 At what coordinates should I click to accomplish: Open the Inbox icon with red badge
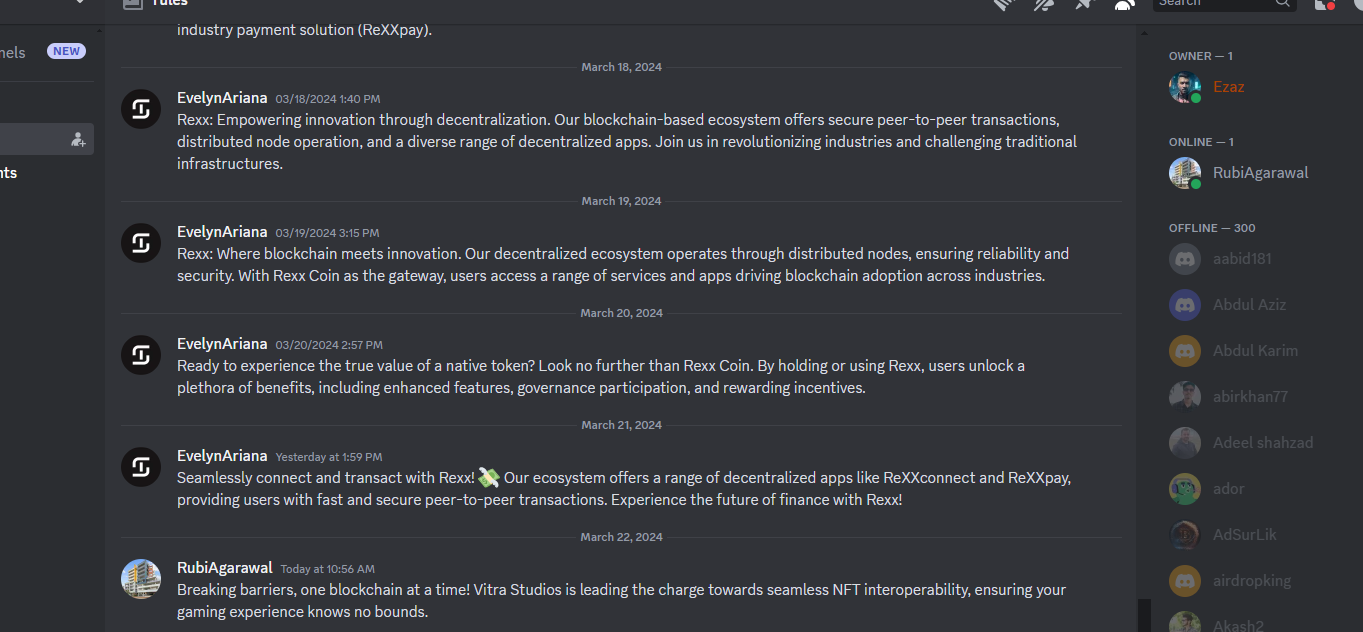[x=1323, y=4]
